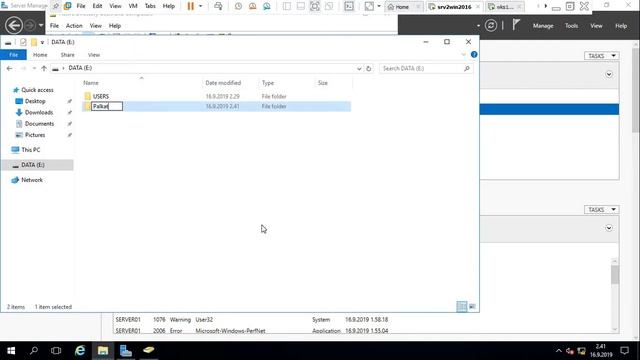The image size is (640, 360).
Task: Open VMware Tabs menu
Action: [x=150, y=6]
